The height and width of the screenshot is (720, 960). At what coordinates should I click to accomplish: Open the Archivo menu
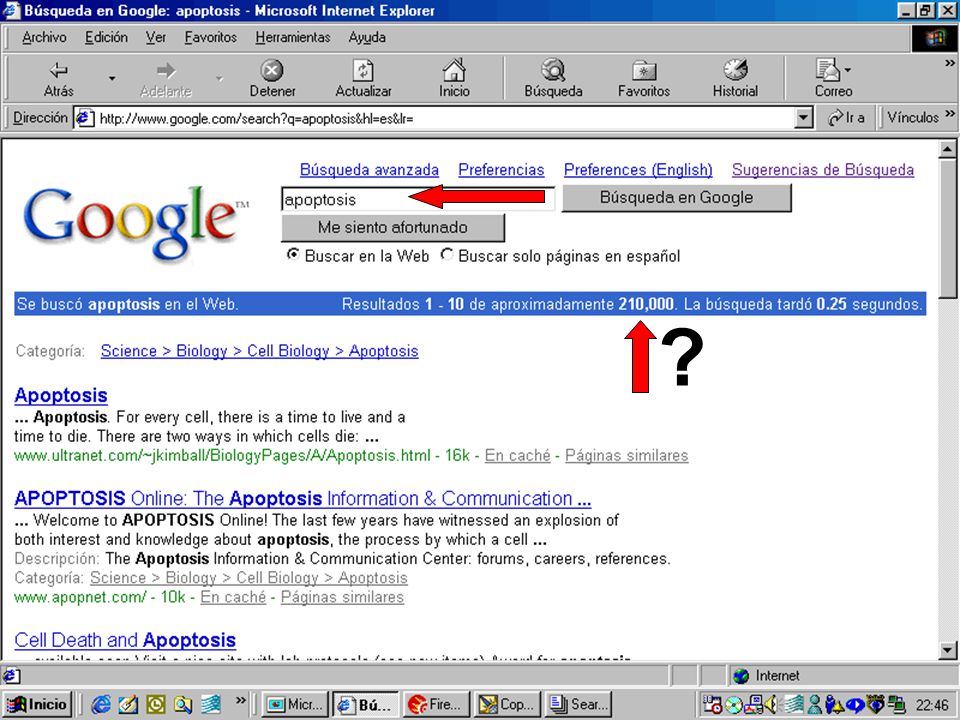[x=44, y=37]
